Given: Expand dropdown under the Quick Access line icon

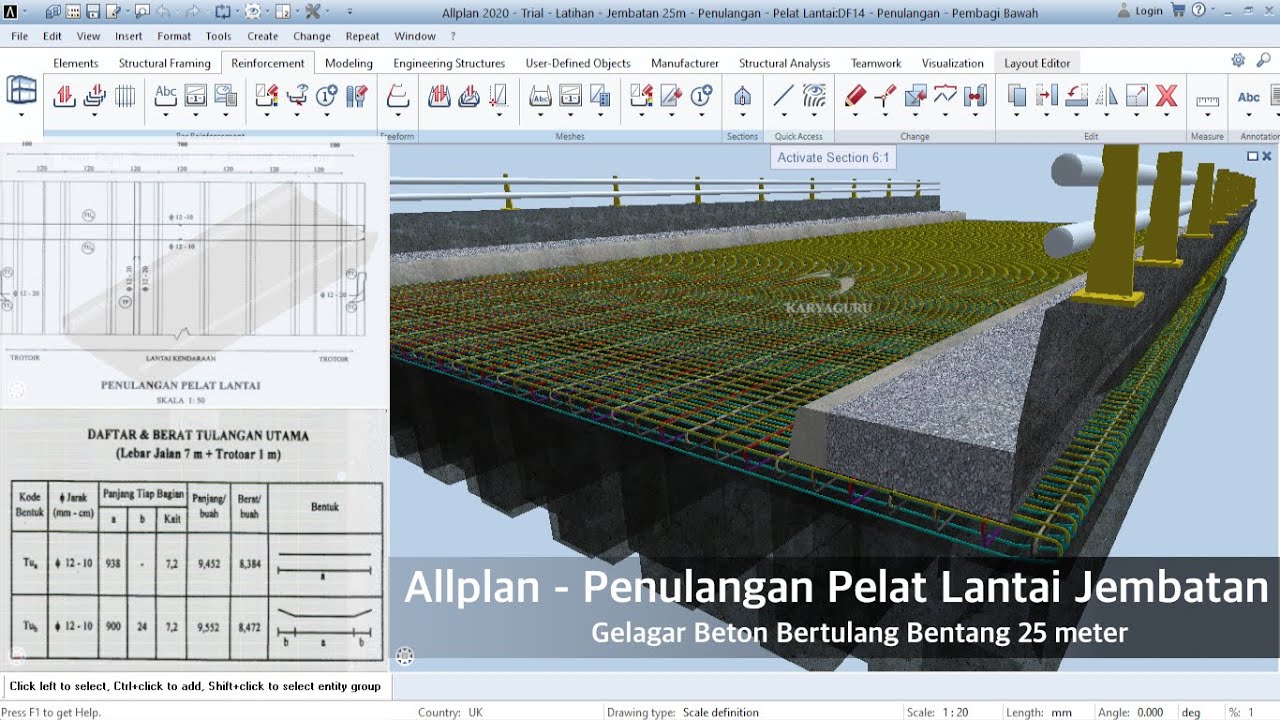Looking at the screenshot, I should [784, 115].
